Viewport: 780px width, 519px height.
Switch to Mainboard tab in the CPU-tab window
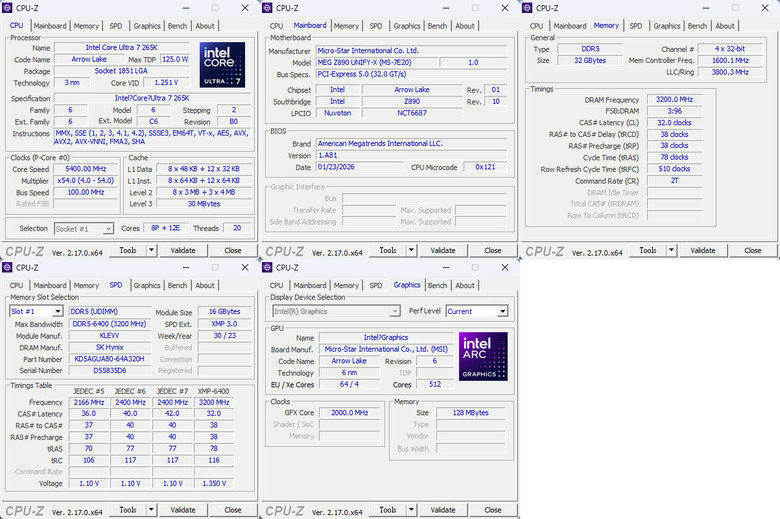coord(50,26)
